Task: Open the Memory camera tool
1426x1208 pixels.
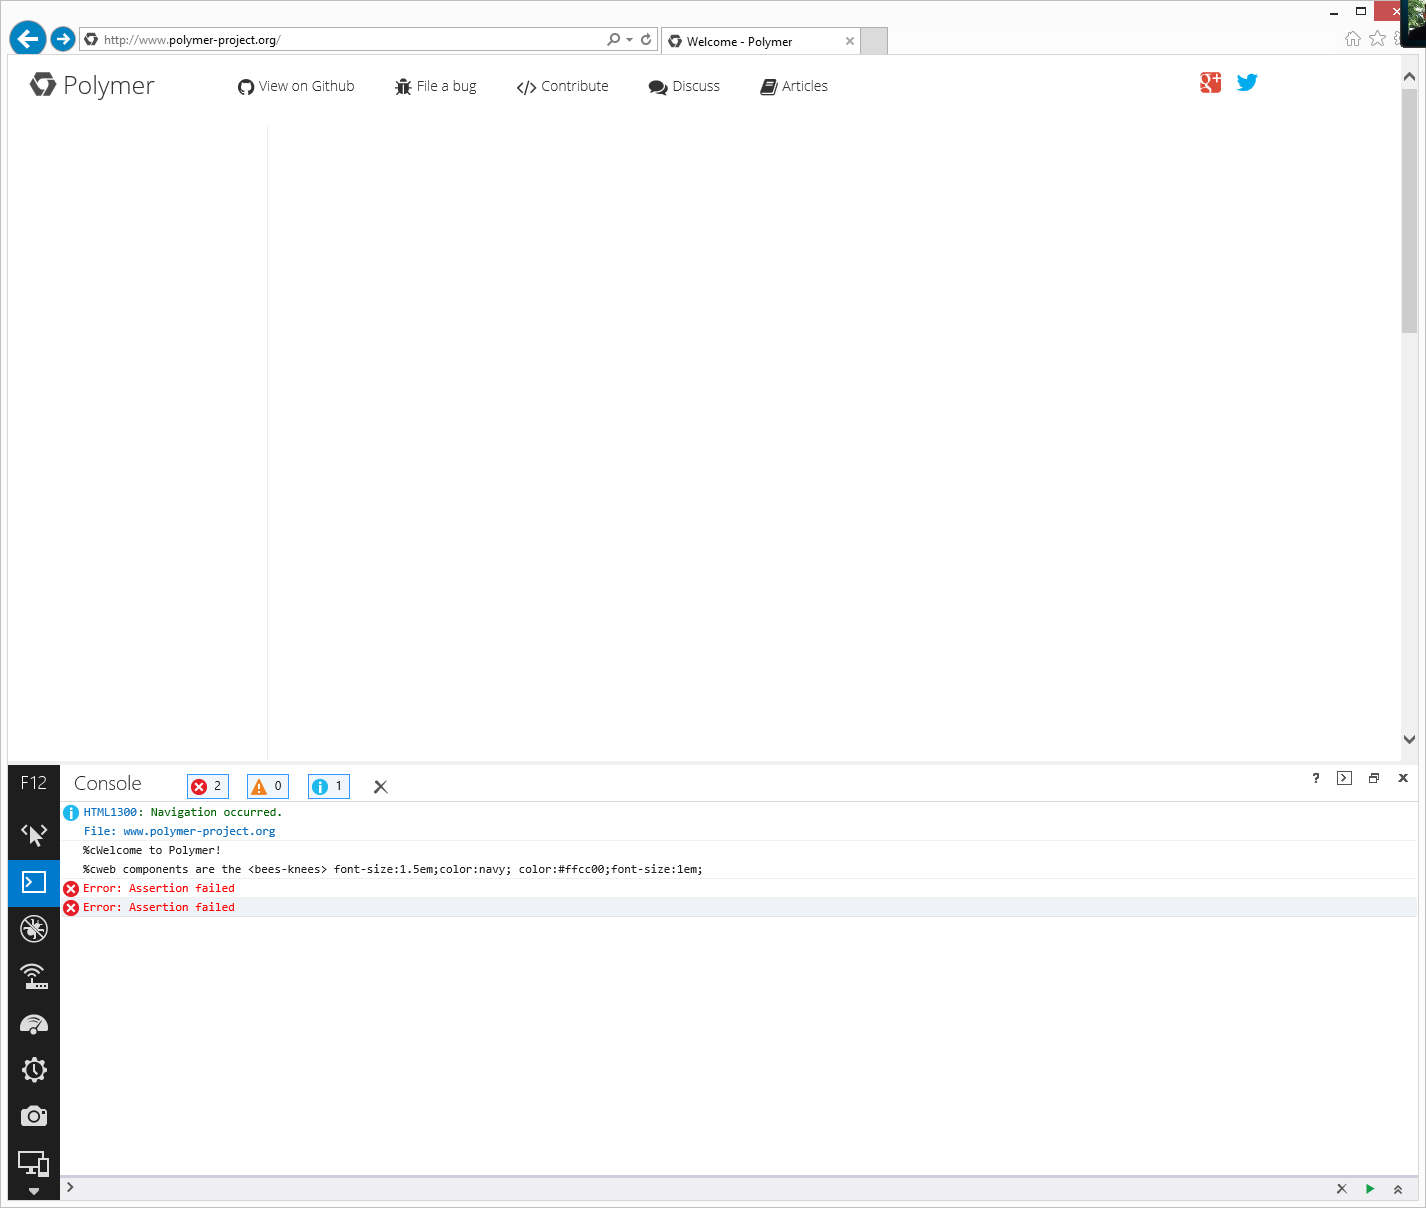Action: point(34,1116)
